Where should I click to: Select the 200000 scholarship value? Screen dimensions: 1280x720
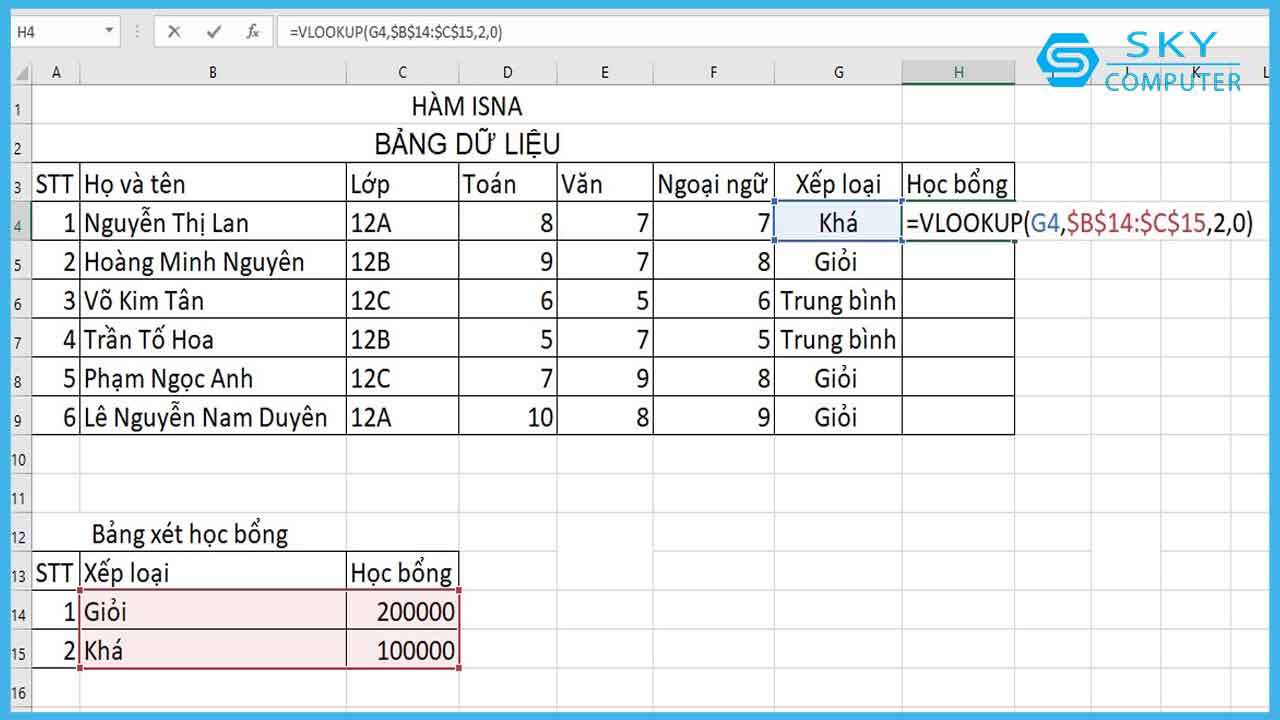(402, 612)
